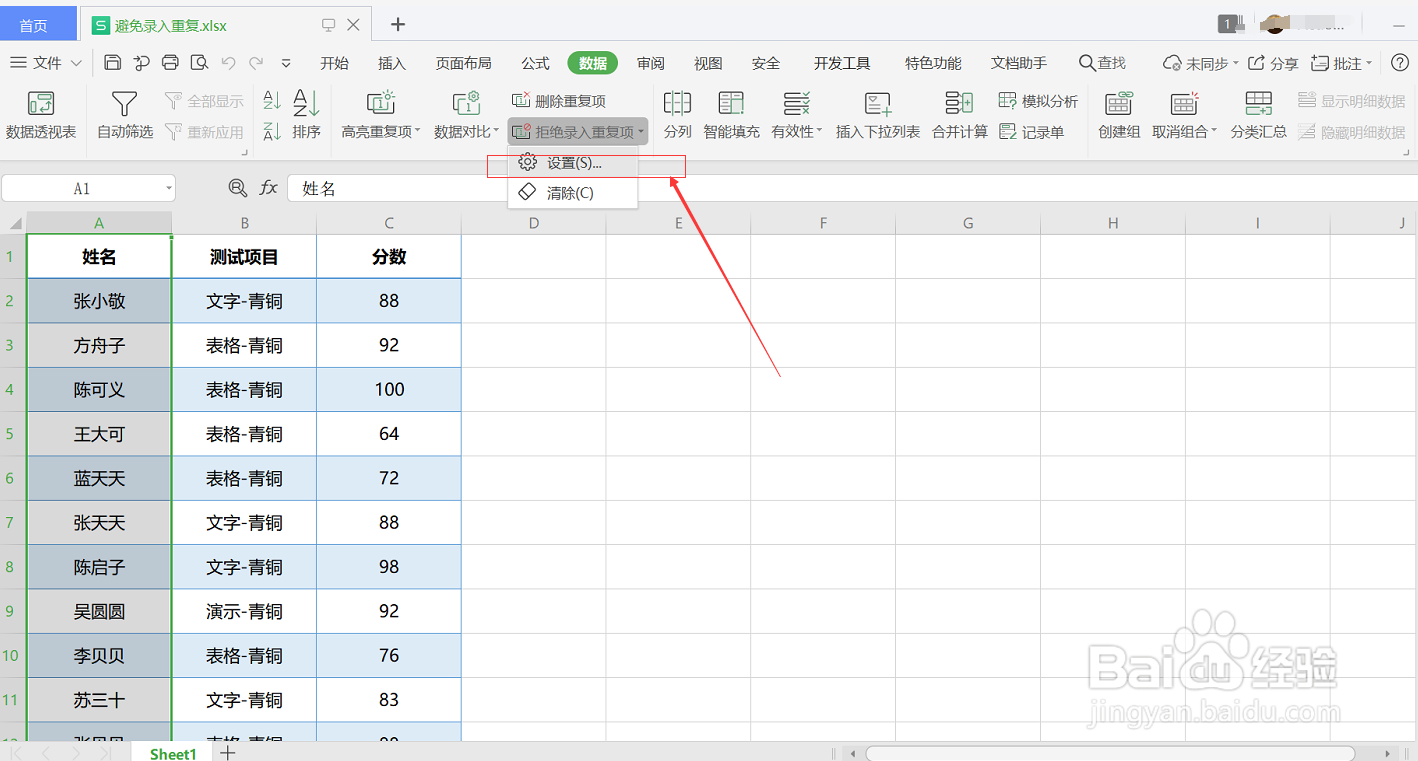Switch to 安全 ribbon tab
This screenshot has width=1418, height=761.
[765, 63]
